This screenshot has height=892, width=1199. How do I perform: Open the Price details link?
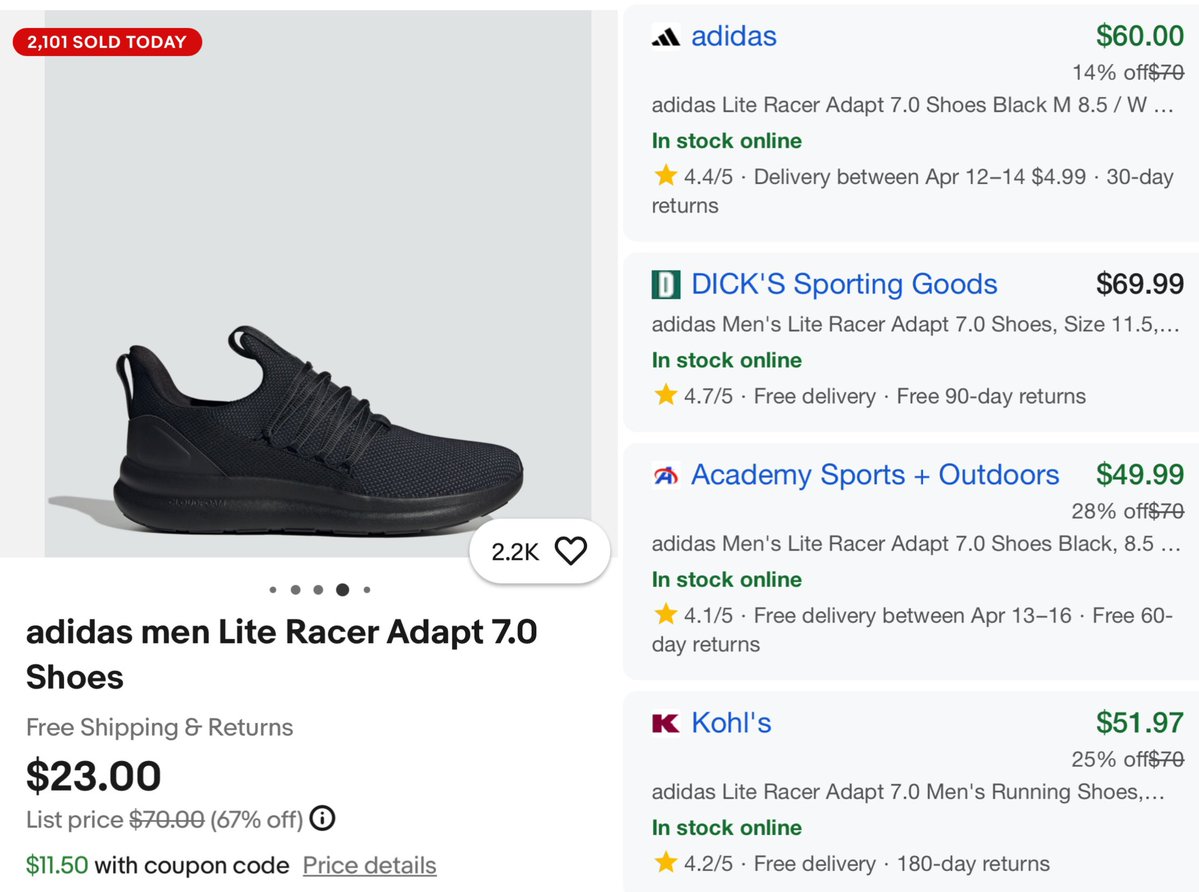tap(369, 865)
